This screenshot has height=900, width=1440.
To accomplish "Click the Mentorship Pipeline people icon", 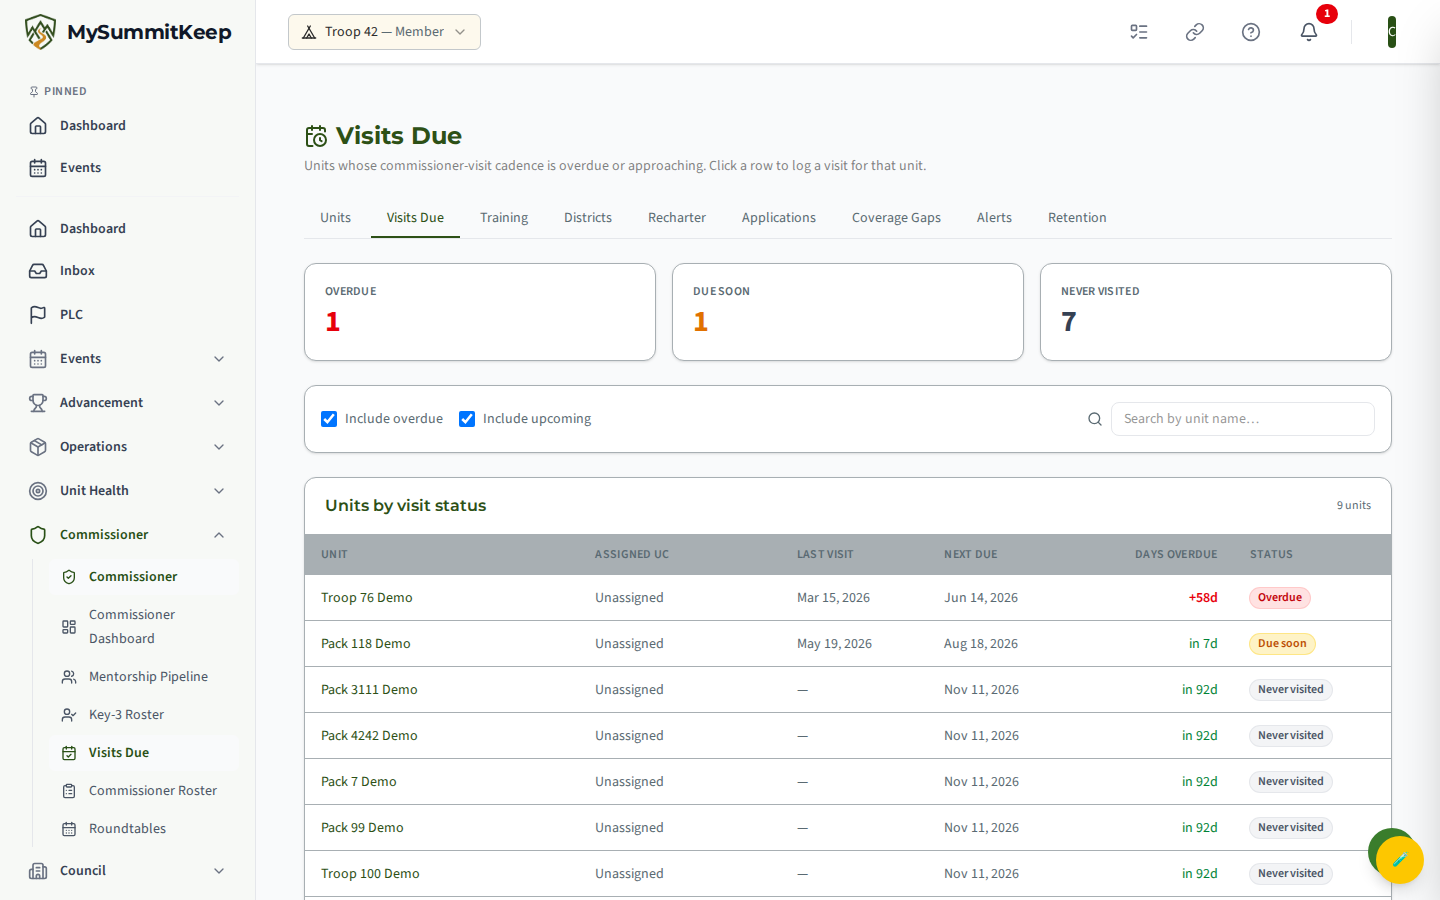I will coord(69,677).
